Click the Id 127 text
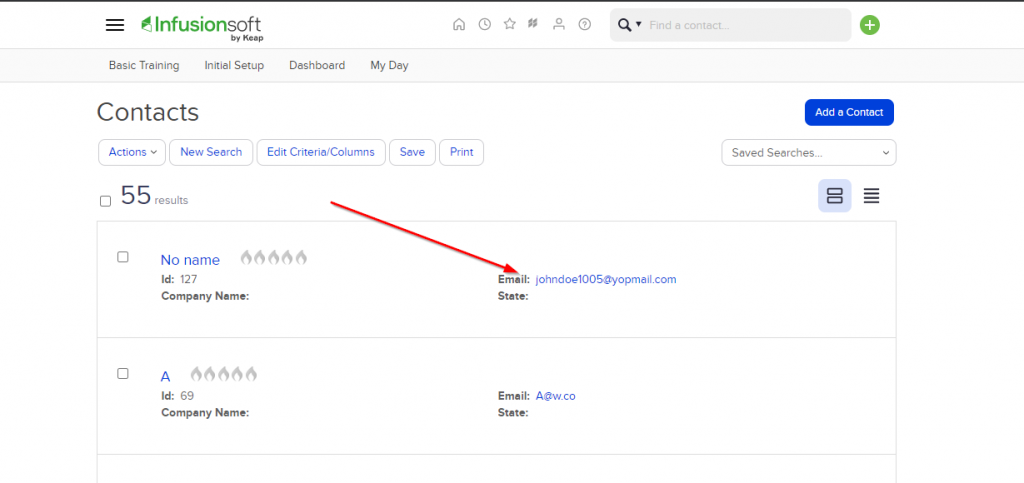 tap(180, 279)
